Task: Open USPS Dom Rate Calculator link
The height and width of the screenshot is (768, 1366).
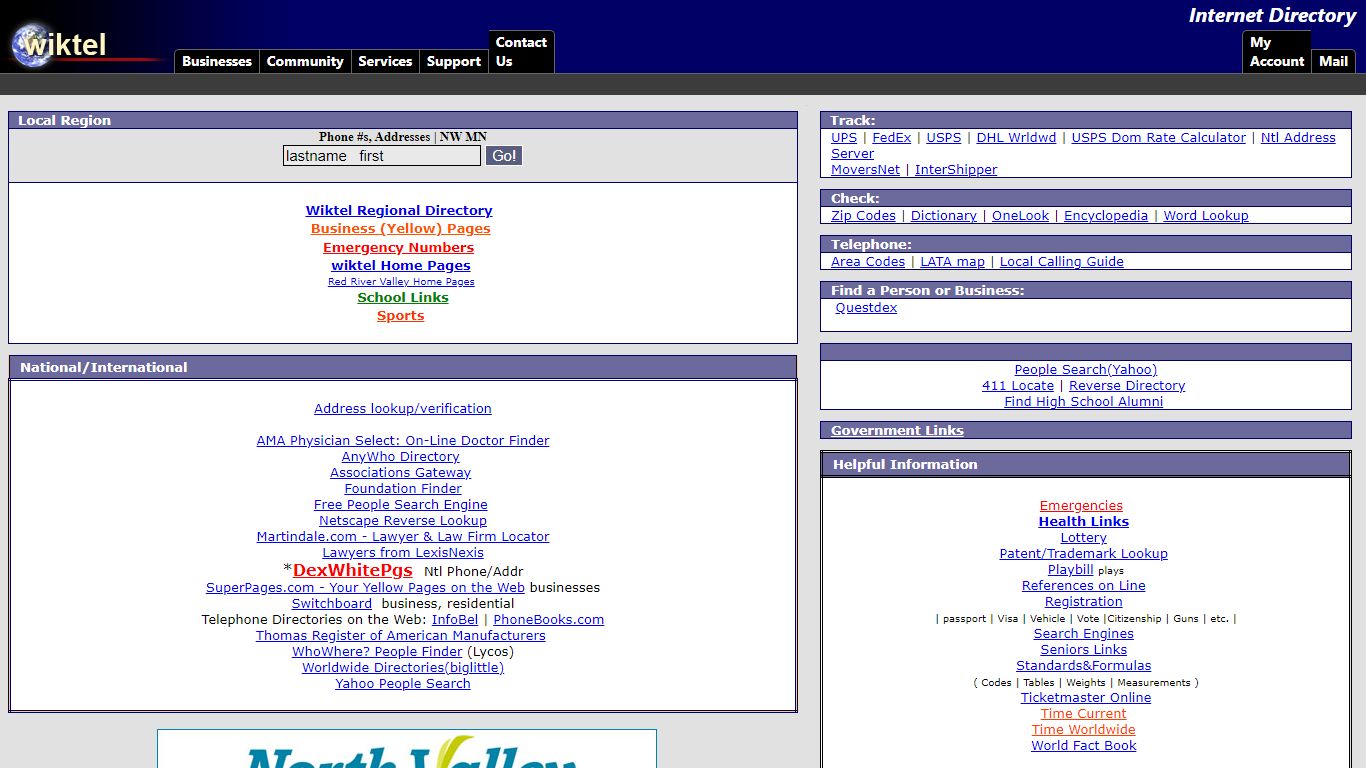Action: tap(1159, 138)
